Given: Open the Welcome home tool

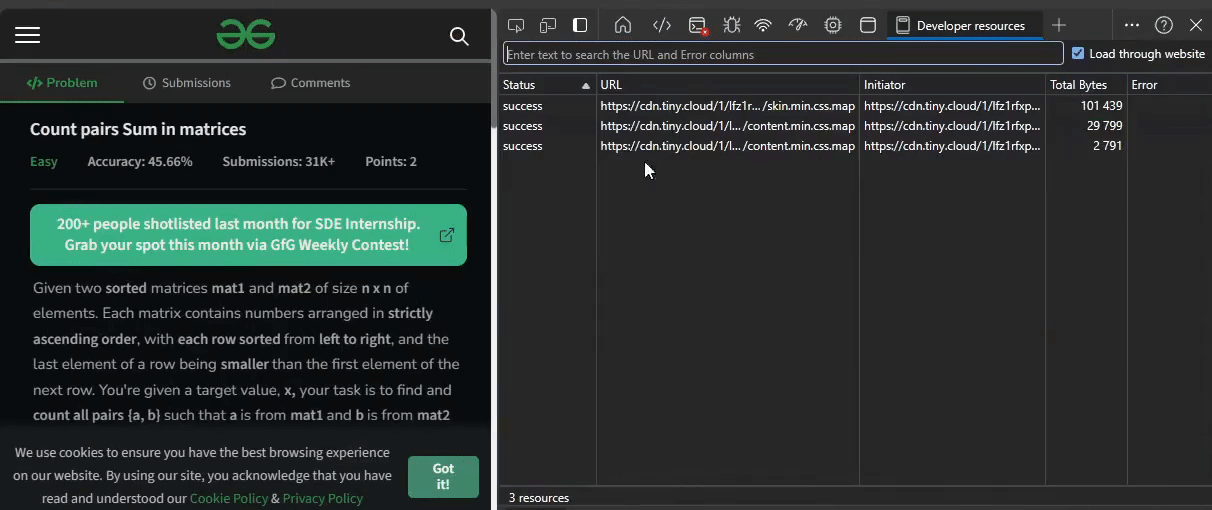Looking at the screenshot, I should (622, 25).
